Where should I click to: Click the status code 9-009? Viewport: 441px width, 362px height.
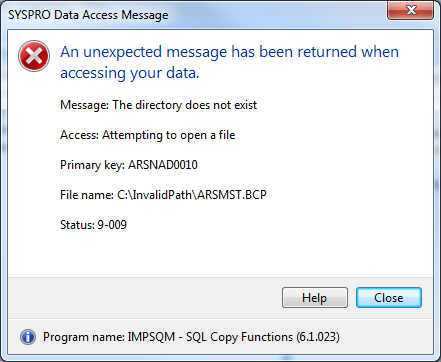(x=112, y=225)
